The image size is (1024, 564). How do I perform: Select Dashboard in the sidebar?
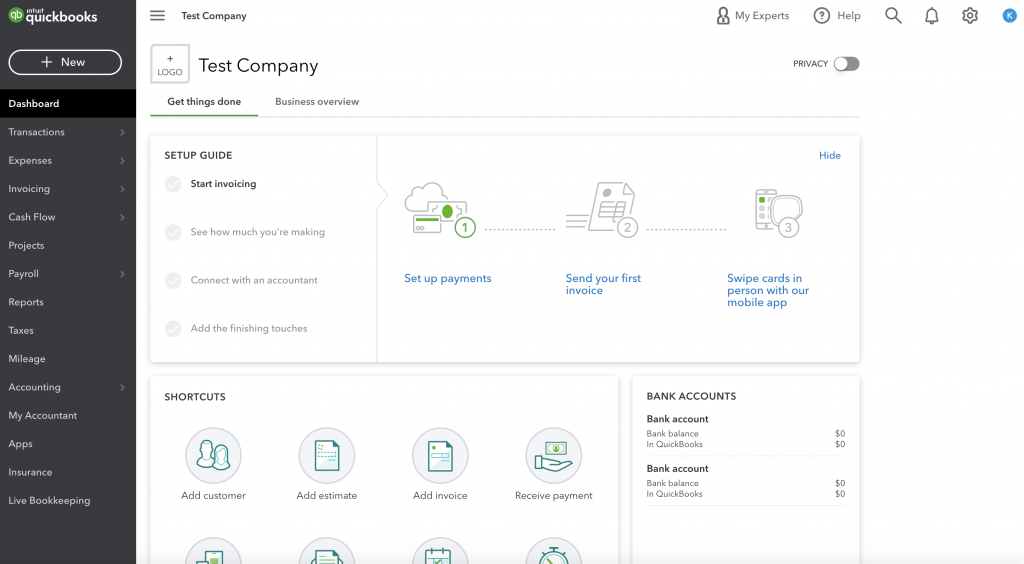click(x=68, y=104)
